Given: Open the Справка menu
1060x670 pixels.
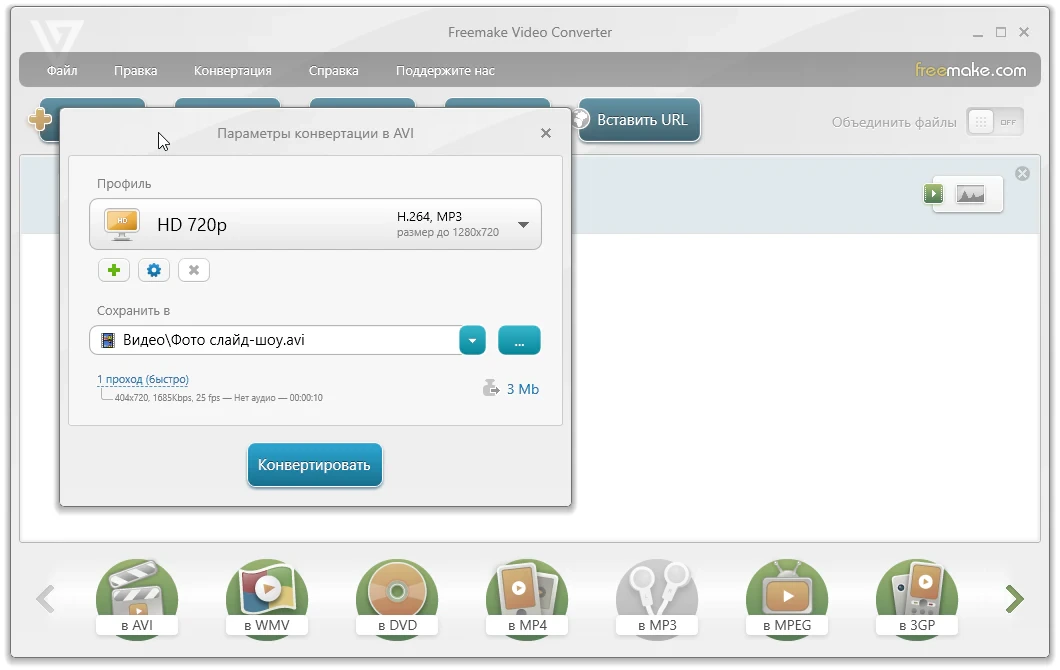Looking at the screenshot, I should tap(333, 70).
